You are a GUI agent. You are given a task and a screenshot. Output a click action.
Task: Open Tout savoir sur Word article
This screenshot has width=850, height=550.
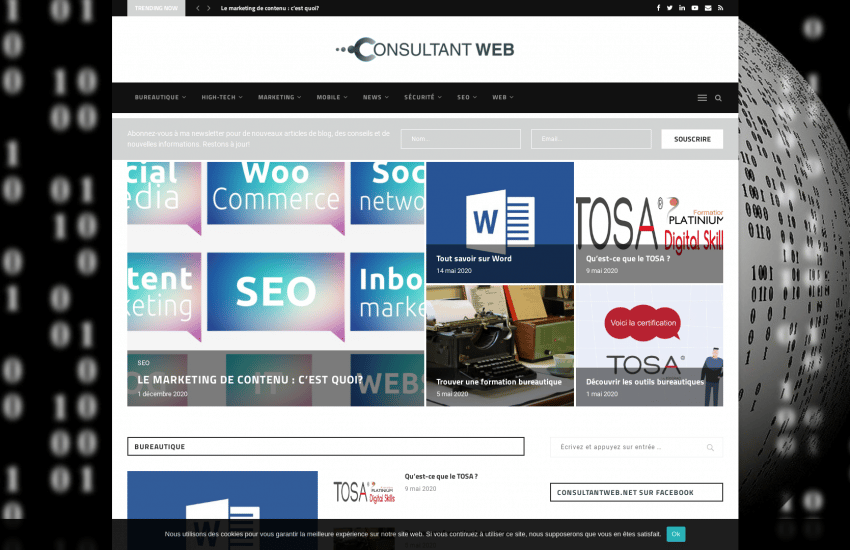point(474,259)
